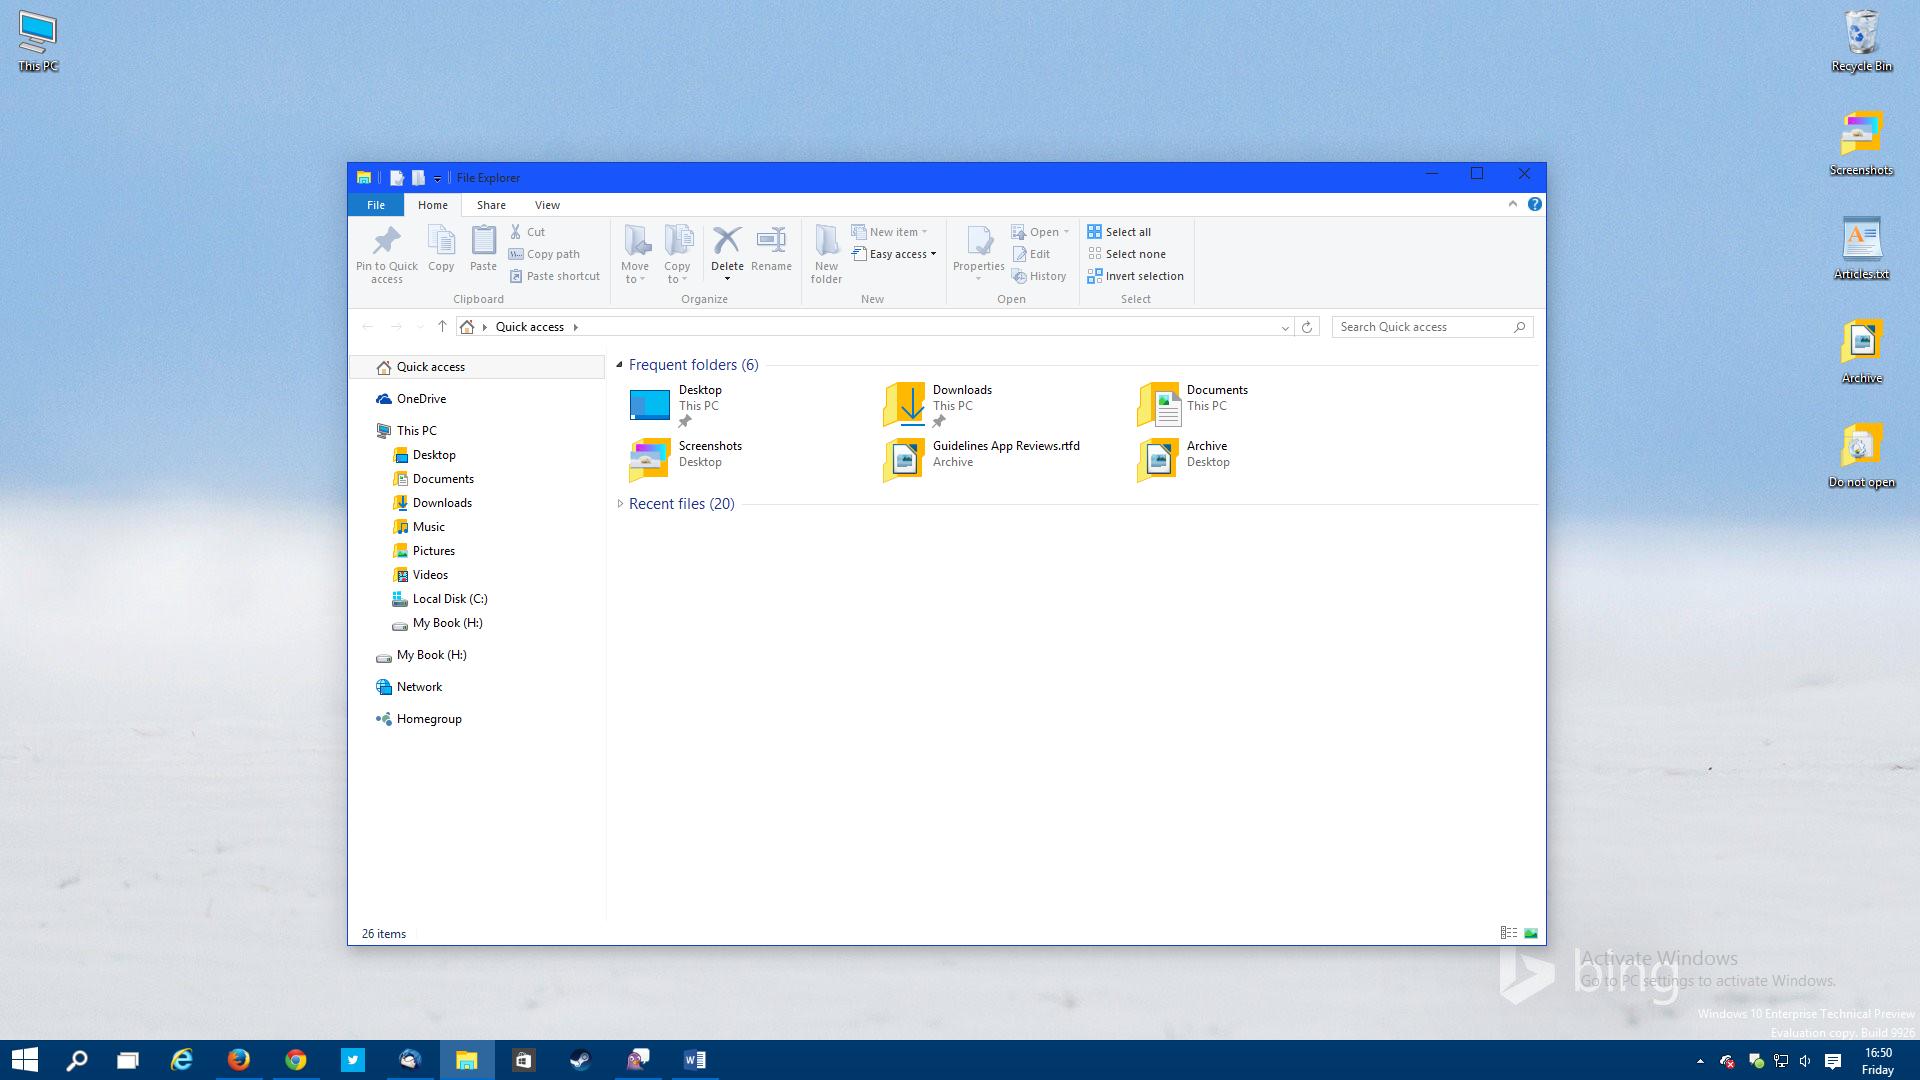The height and width of the screenshot is (1080, 1920).
Task: Switch to large thumbnails view in status bar
Action: (x=1529, y=932)
